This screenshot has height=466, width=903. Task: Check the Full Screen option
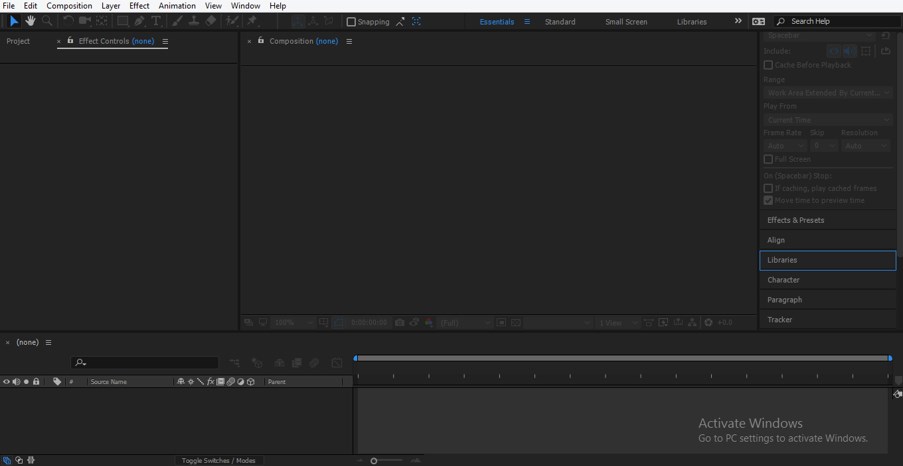[768, 159]
